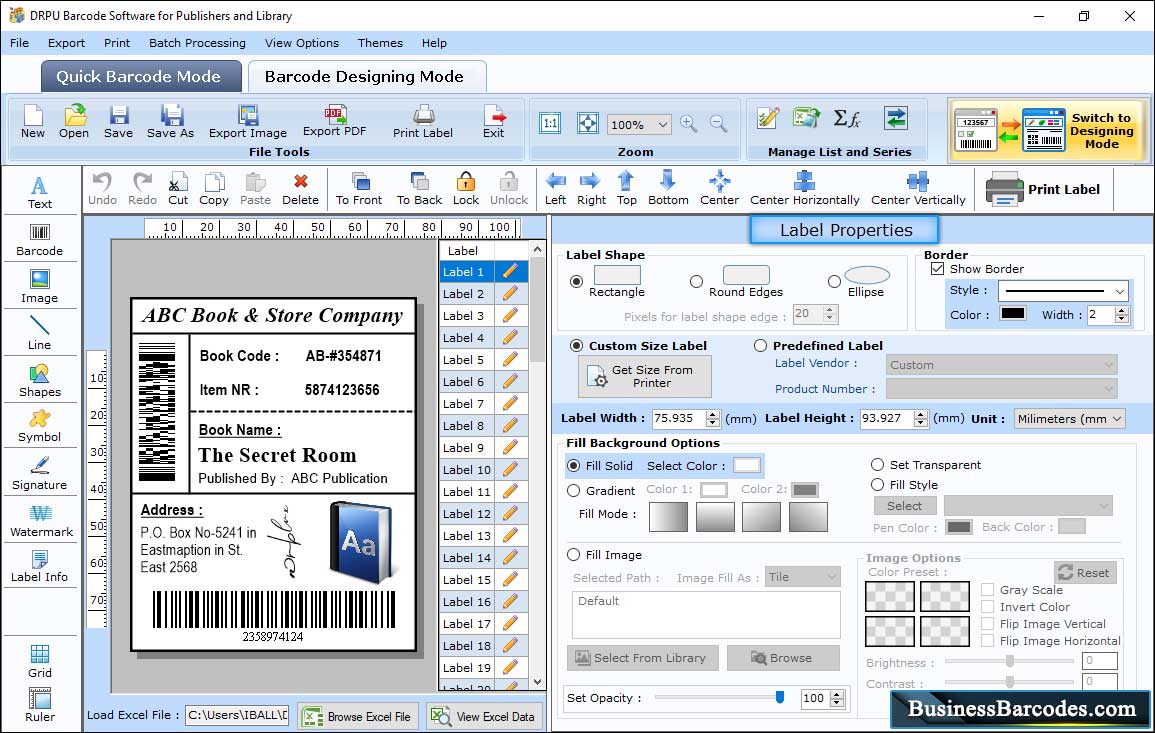The image size is (1155, 733).
Task: Click Switch to Designing Mode button
Action: (1047, 130)
